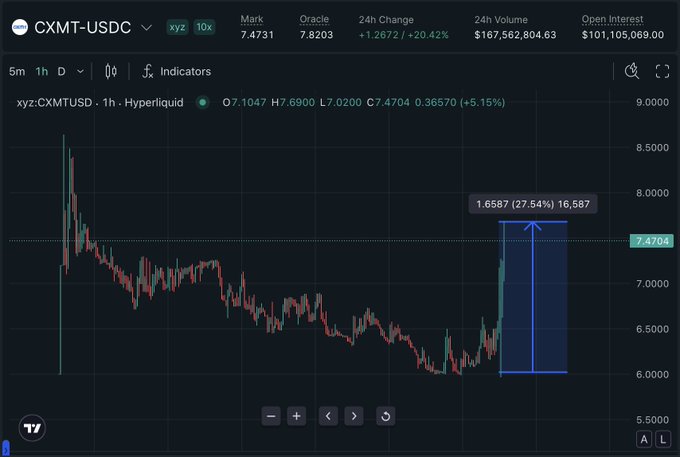The image size is (680, 457).
Task: Click the 10x leverage badge
Action: tap(204, 27)
